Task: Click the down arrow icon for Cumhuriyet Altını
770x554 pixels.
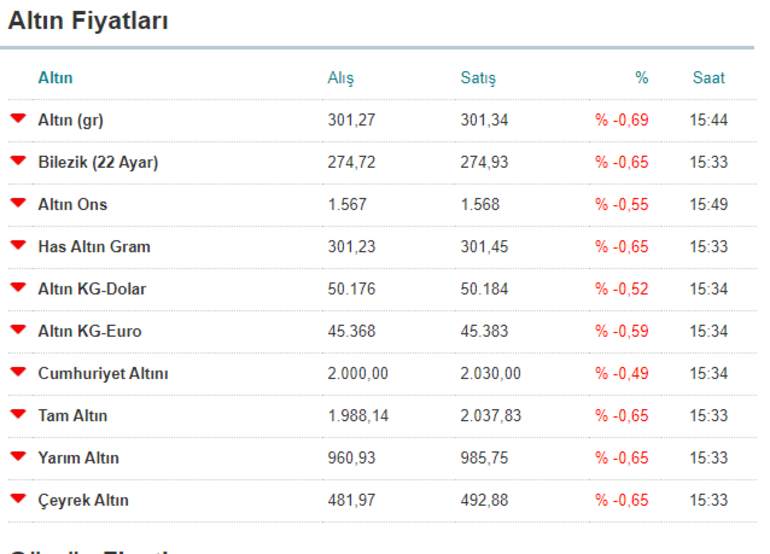Action: coord(18,372)
